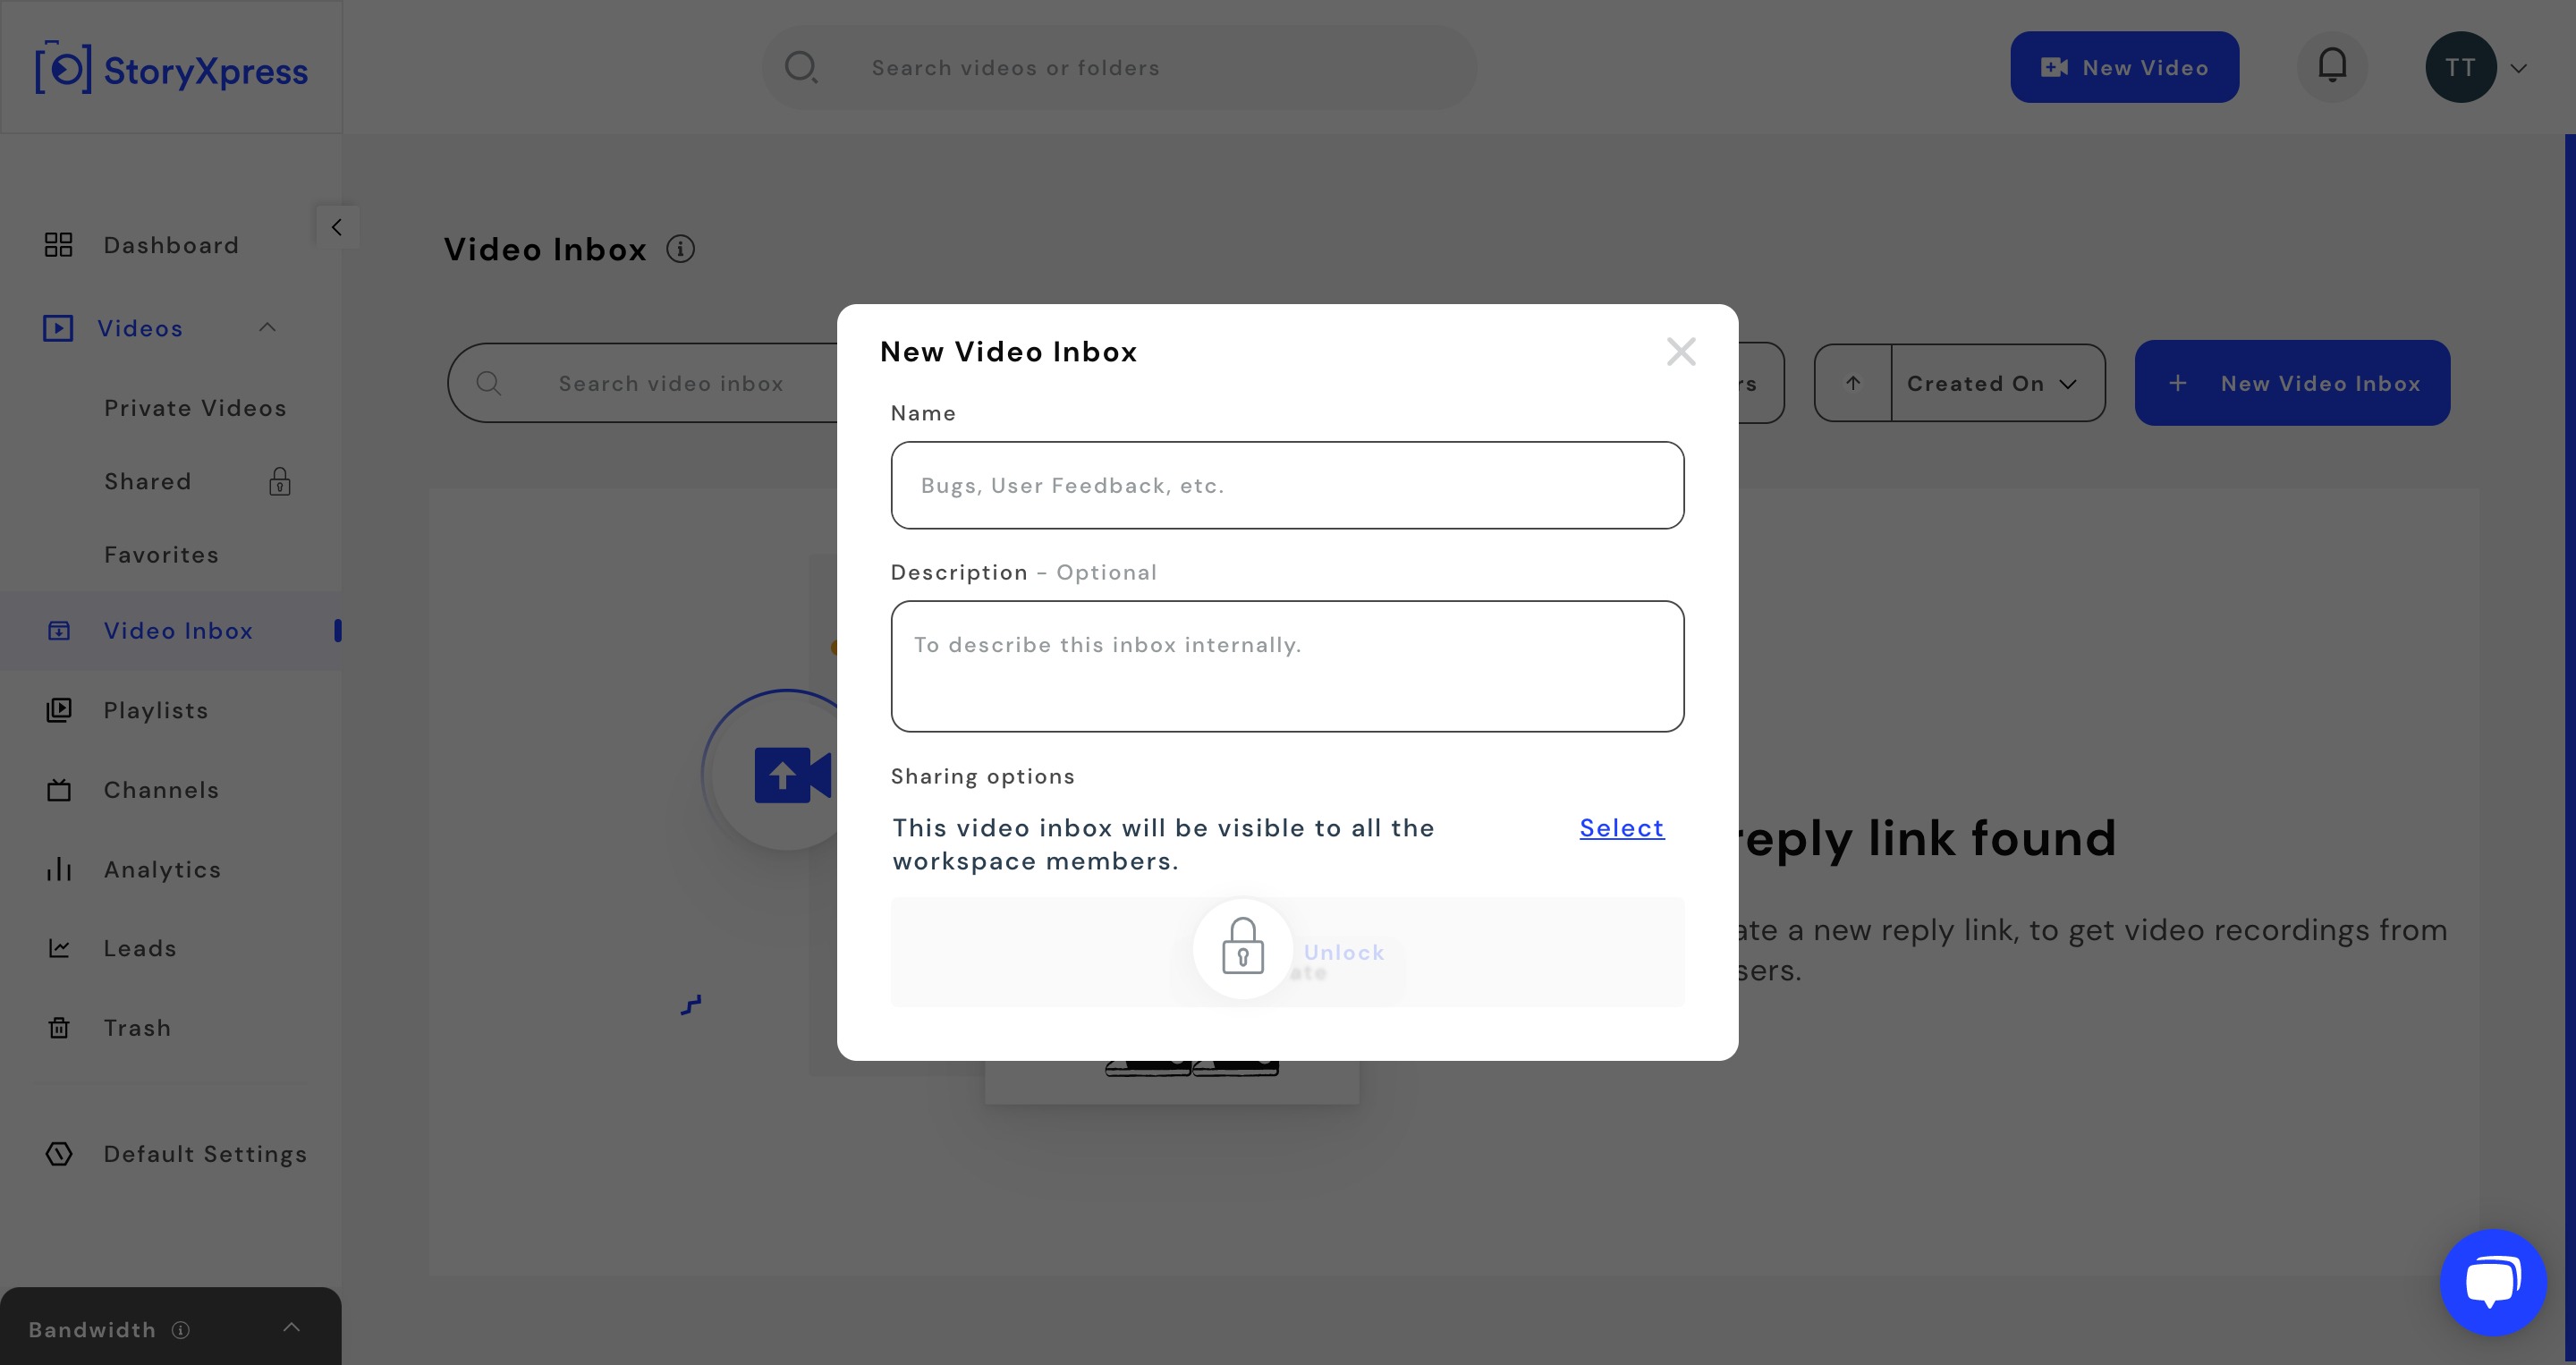Screen dimensions: 2576x1365
Task: Collapse the sidebar with arrow button
Action: click(337, 227)
